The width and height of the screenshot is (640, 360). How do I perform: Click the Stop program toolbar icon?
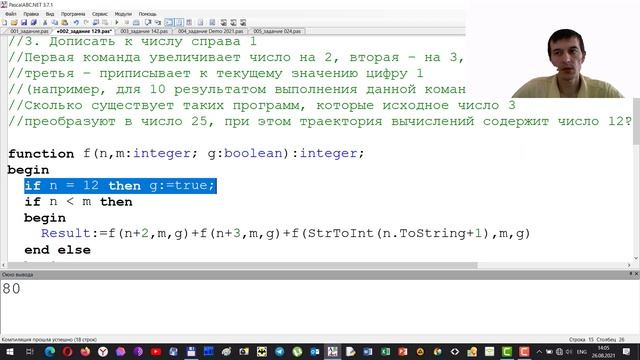[x=127, y=22]
